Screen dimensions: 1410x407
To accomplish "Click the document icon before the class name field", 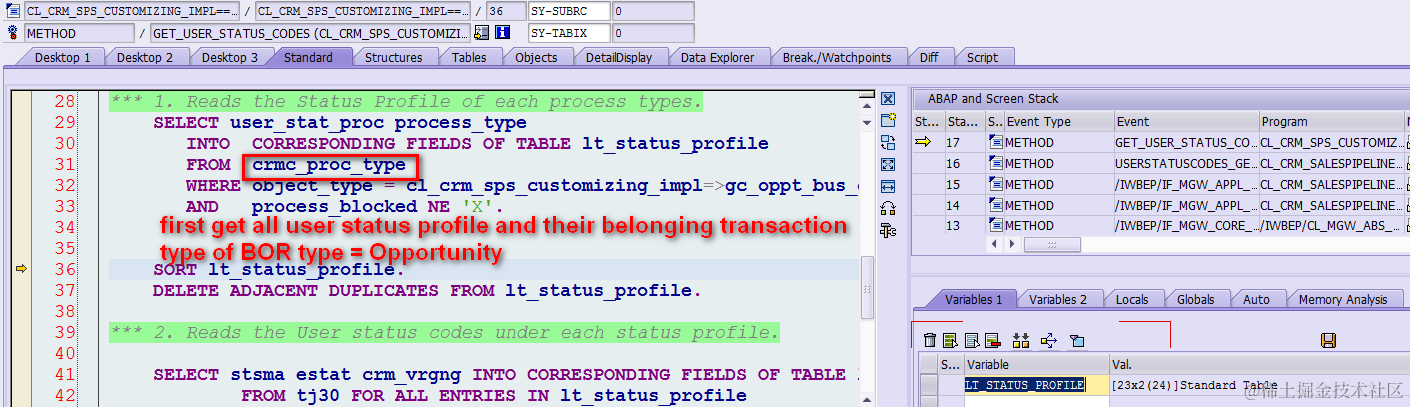I will [11, 11].
